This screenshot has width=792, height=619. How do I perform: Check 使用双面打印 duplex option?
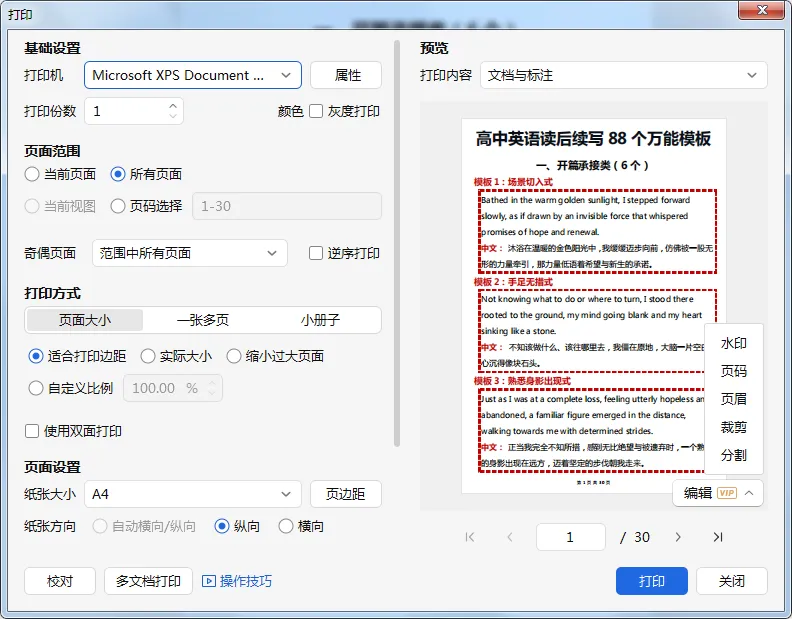[32, 431]
